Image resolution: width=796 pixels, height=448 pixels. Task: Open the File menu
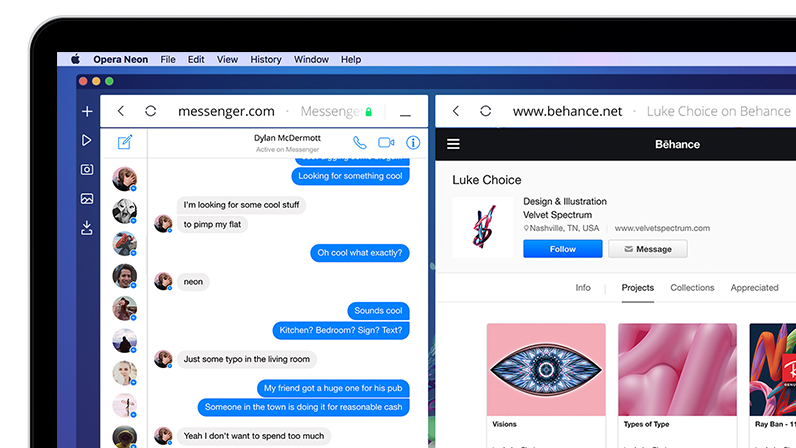click(168, 59)
